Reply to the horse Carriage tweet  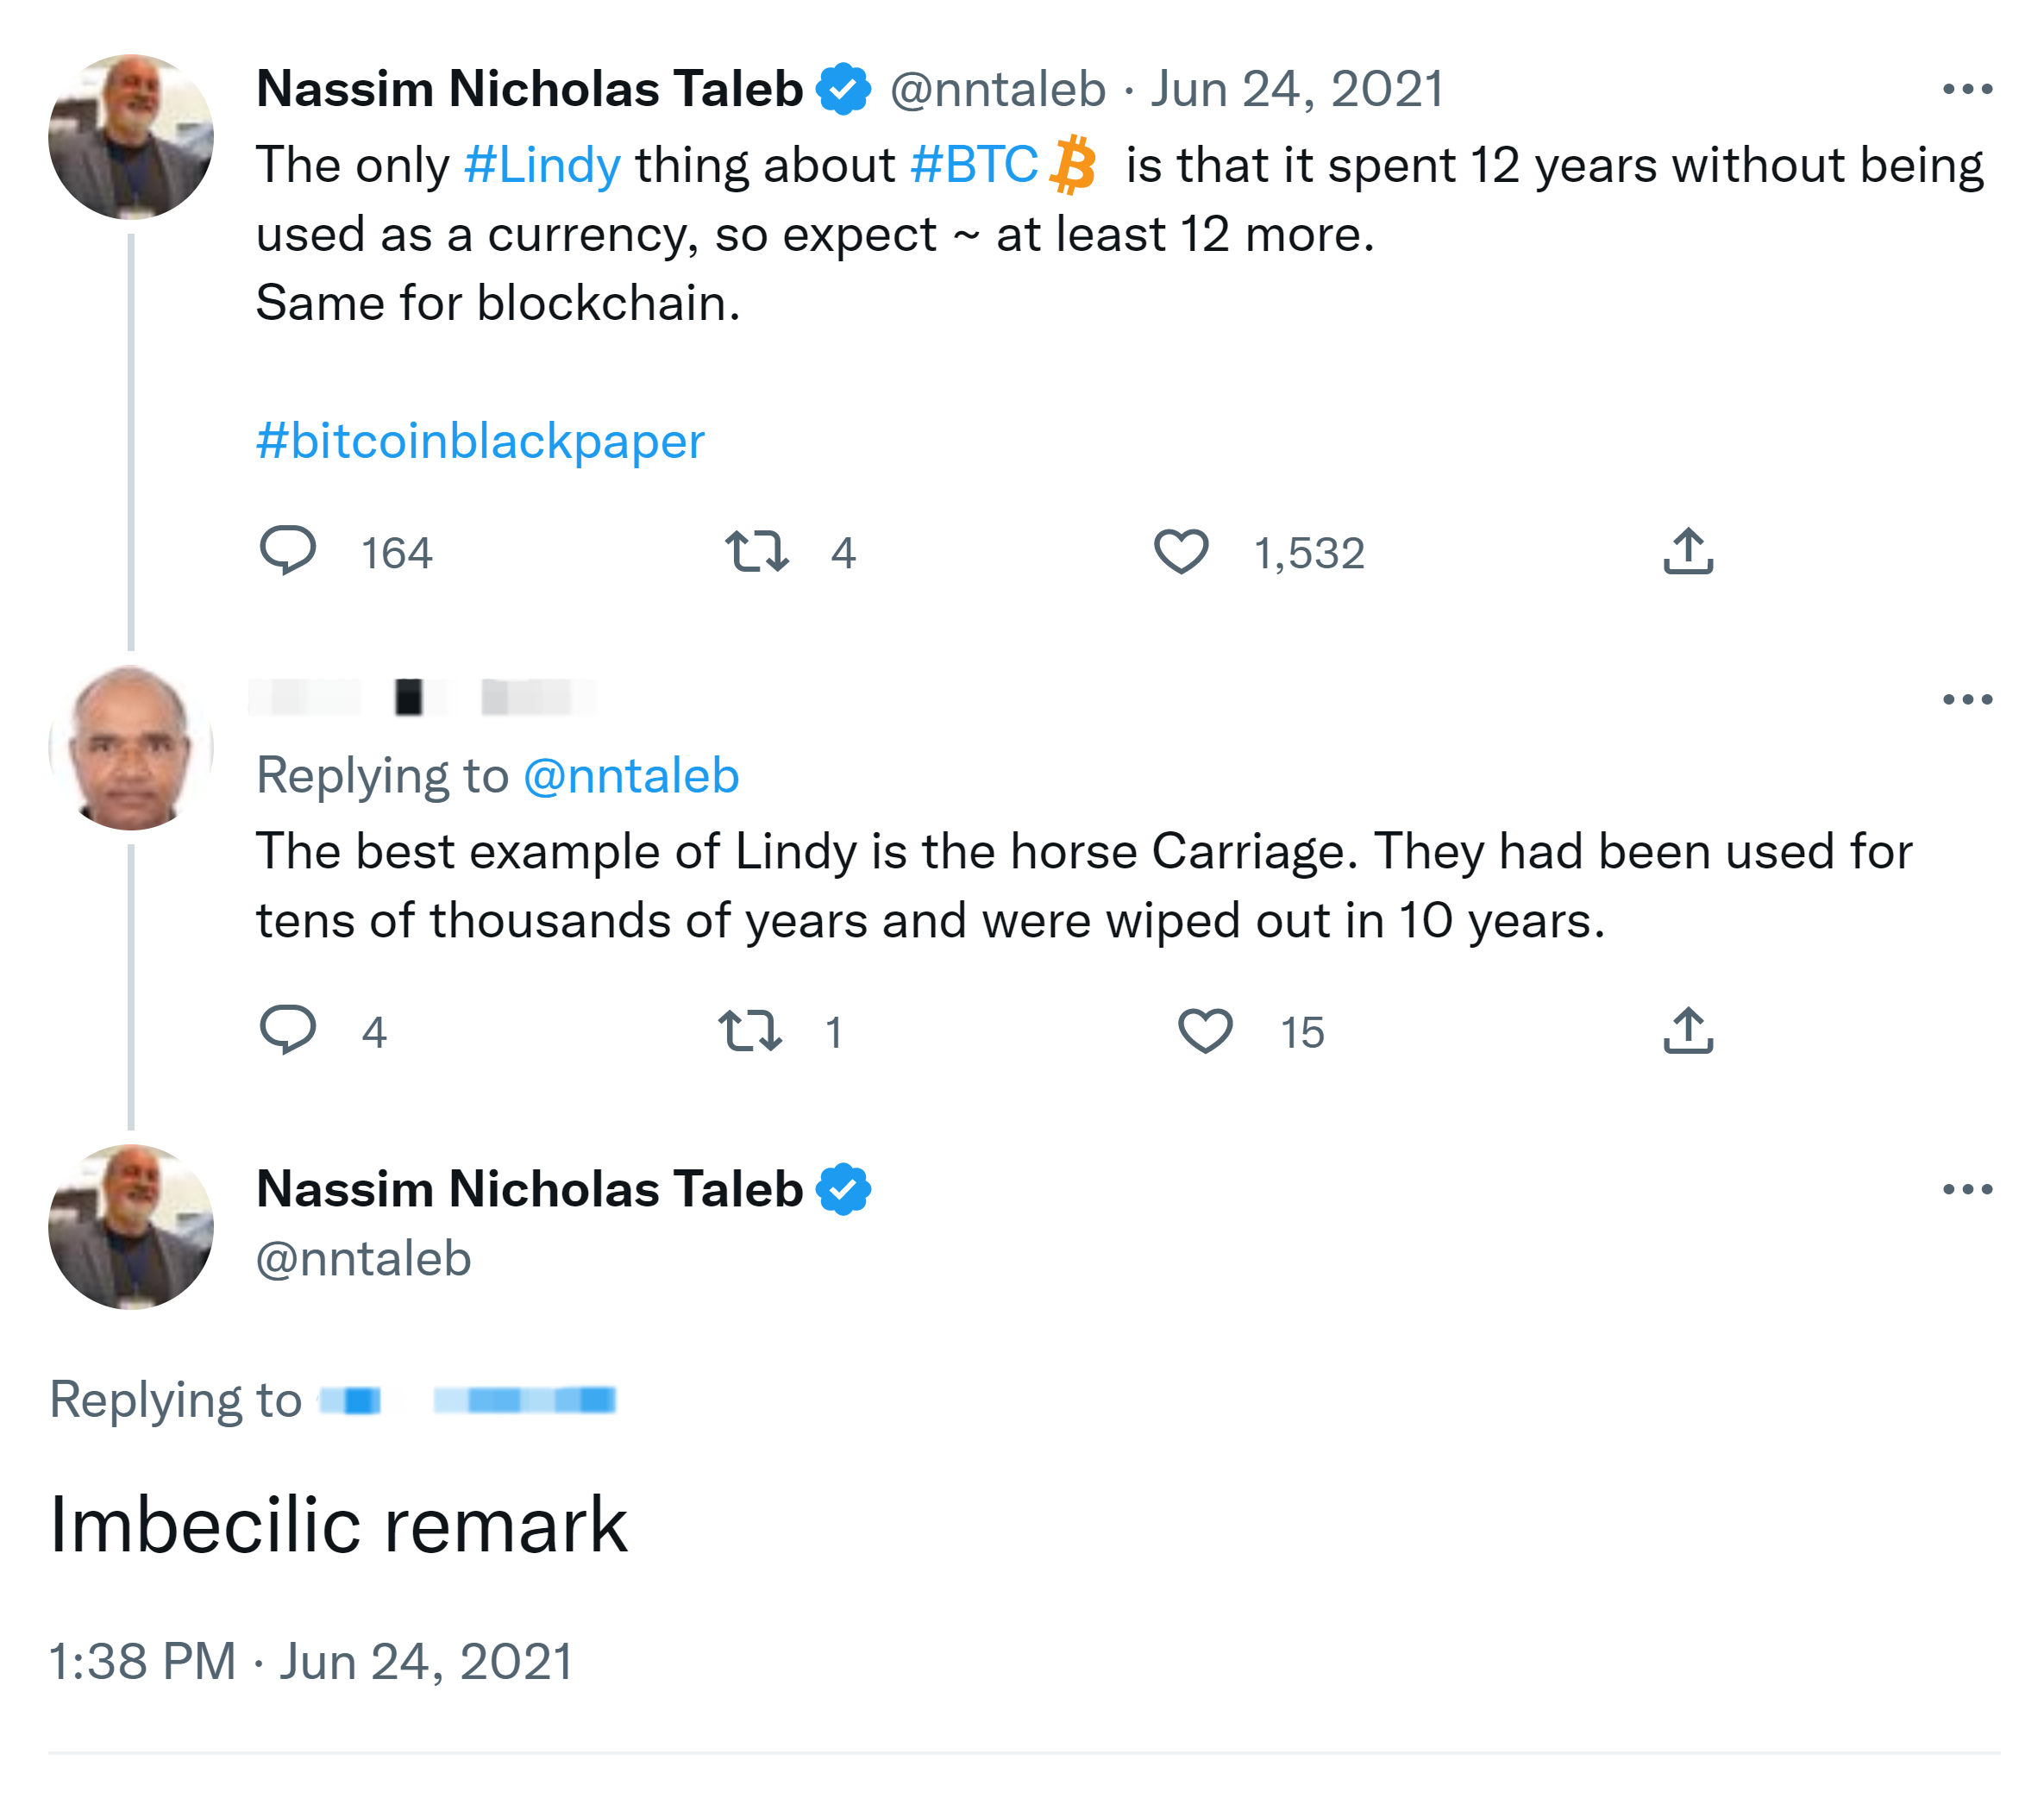tap(288, 1030)
